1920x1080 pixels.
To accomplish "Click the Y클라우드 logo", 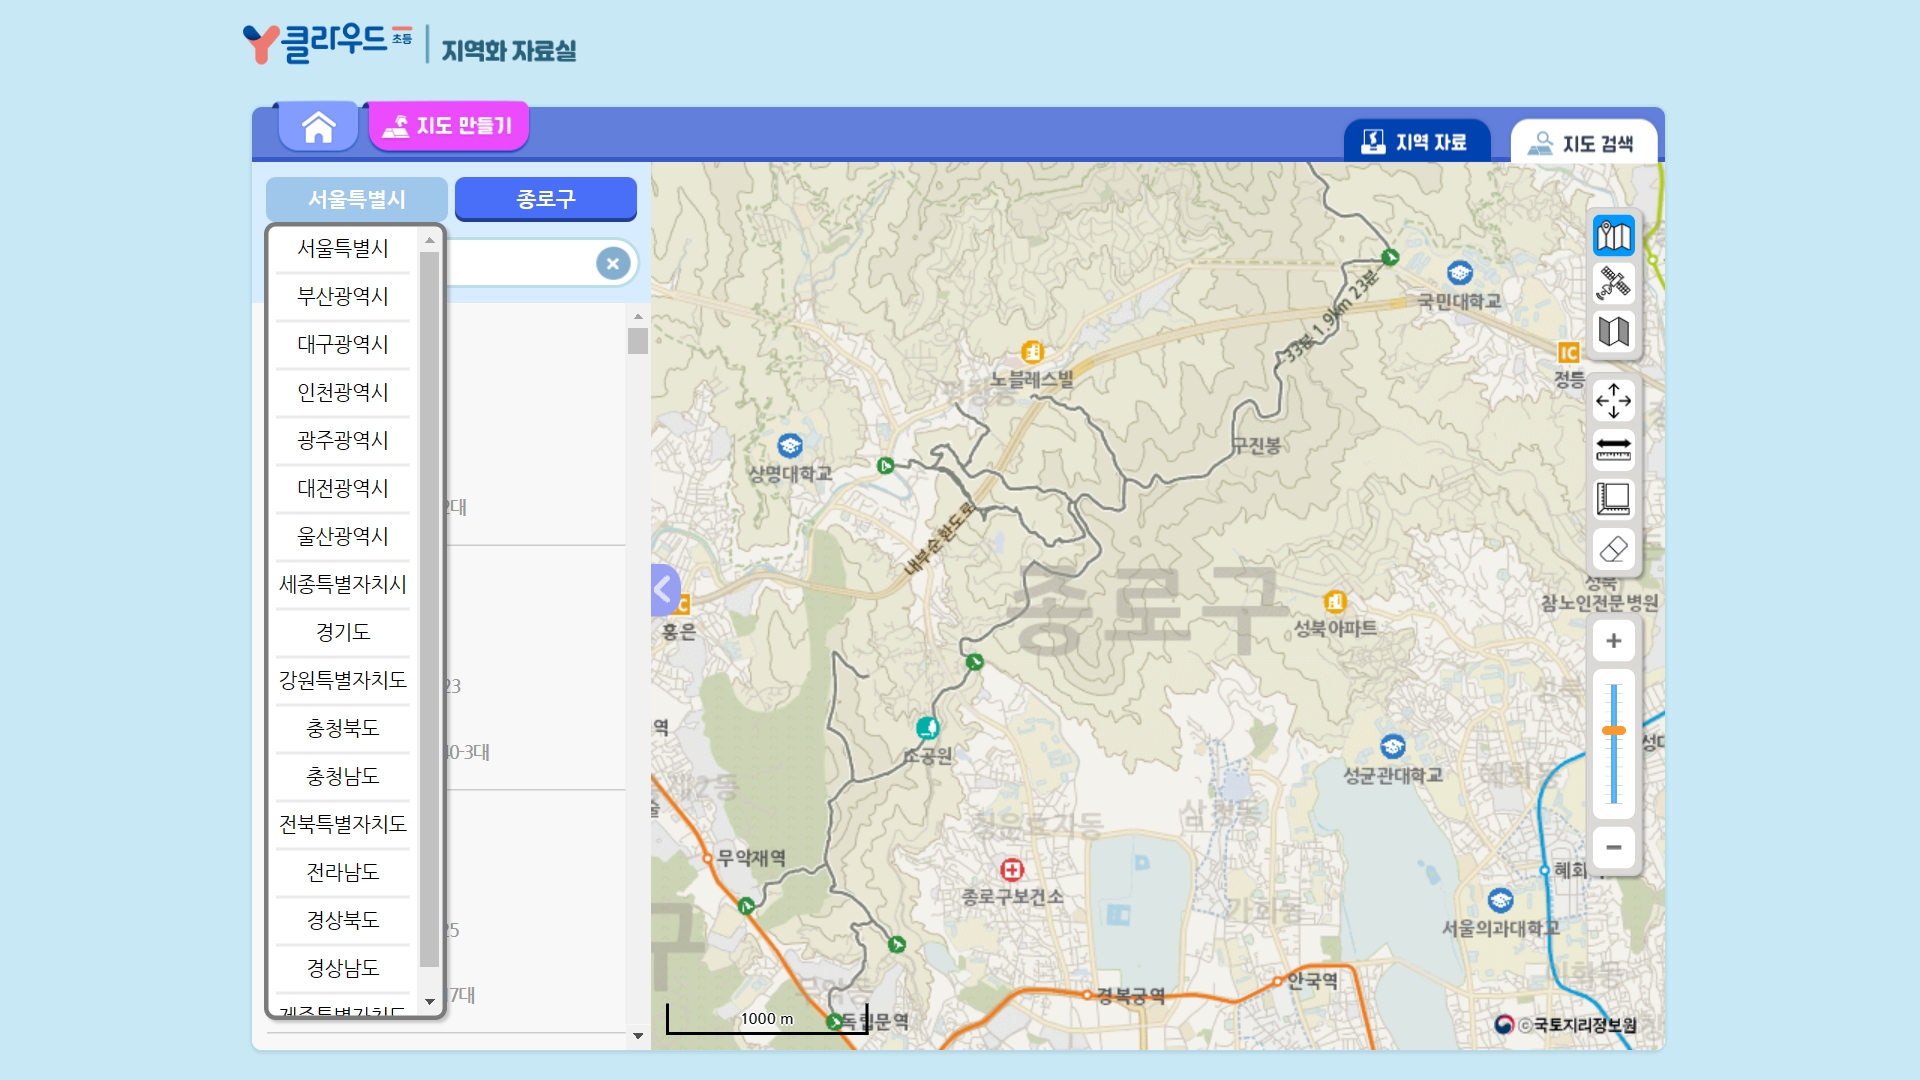I will coord(327,42).
